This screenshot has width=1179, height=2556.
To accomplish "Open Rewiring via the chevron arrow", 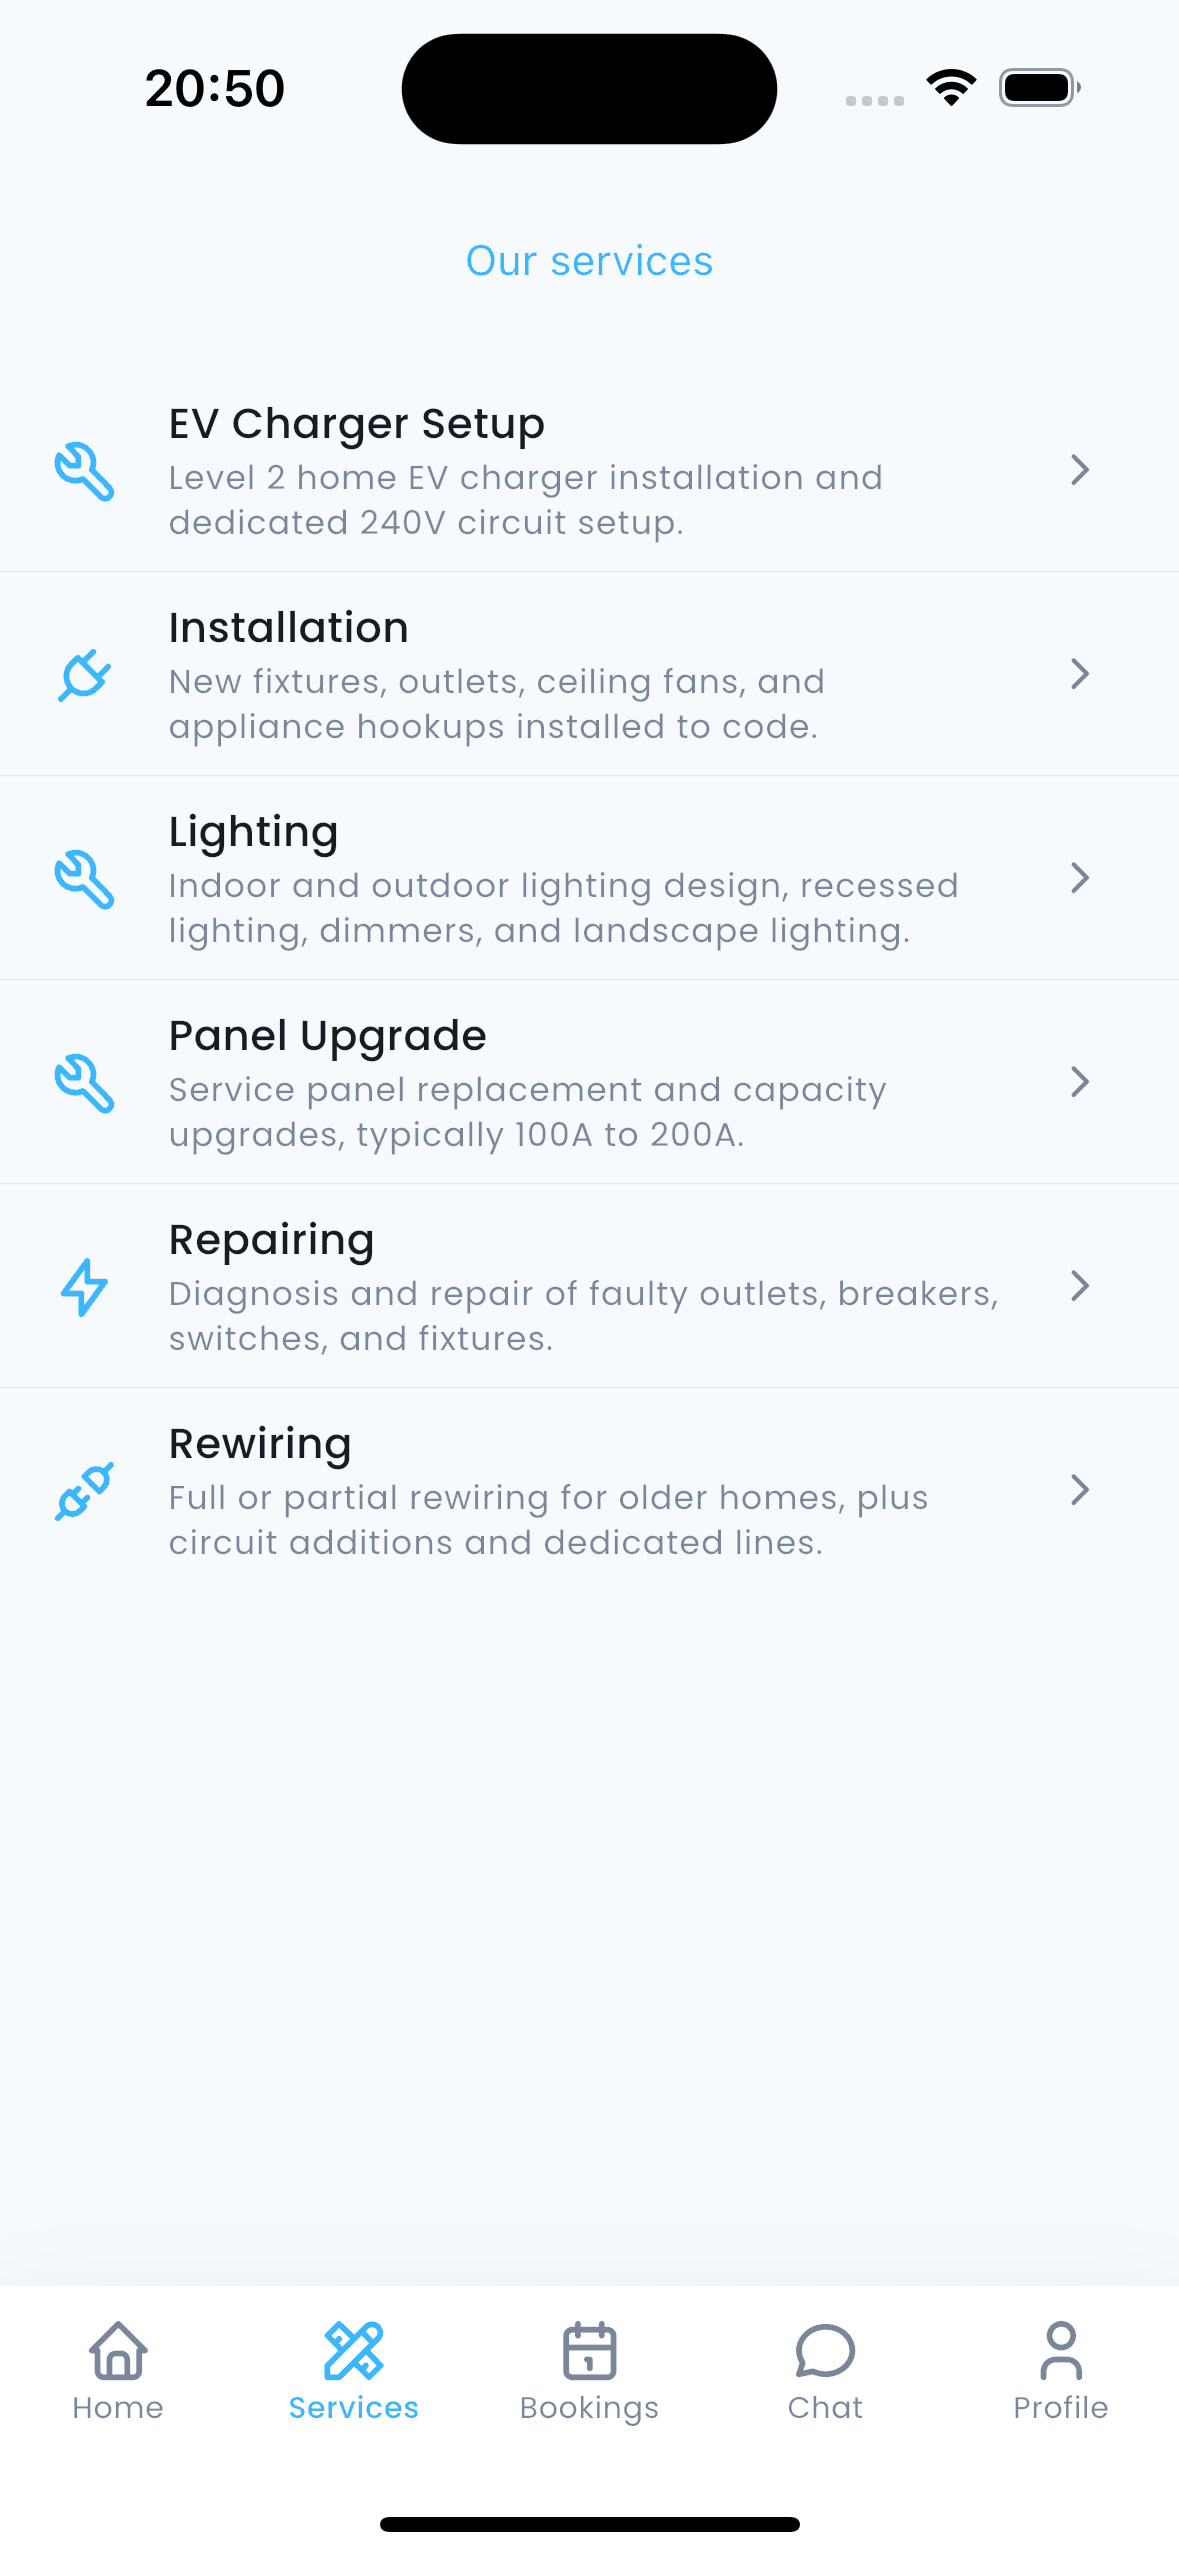I will point(1079,1490).
